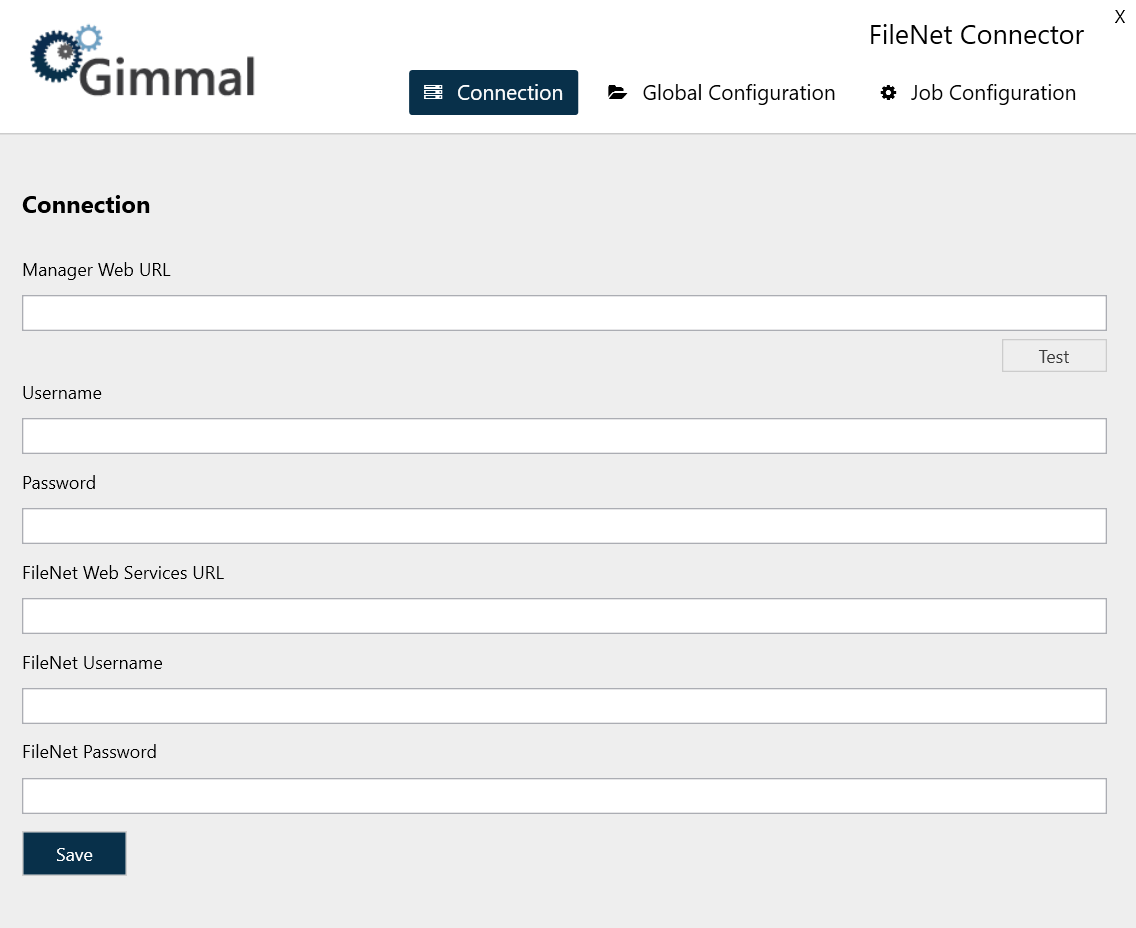Screen dimensions: 1136x928
Task: Save the connection settings
Action: click(x=74, y=853)
